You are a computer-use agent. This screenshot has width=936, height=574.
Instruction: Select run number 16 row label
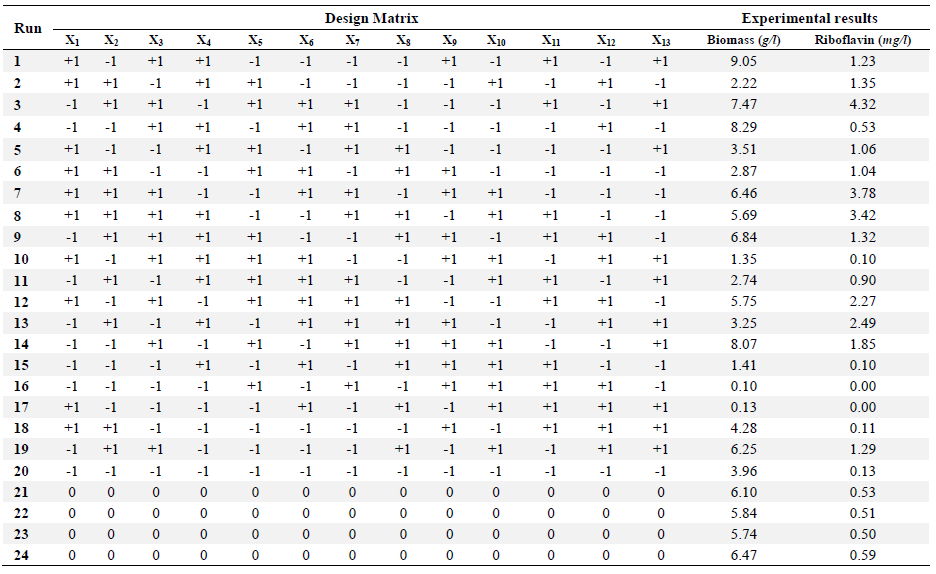click(21, 387)
